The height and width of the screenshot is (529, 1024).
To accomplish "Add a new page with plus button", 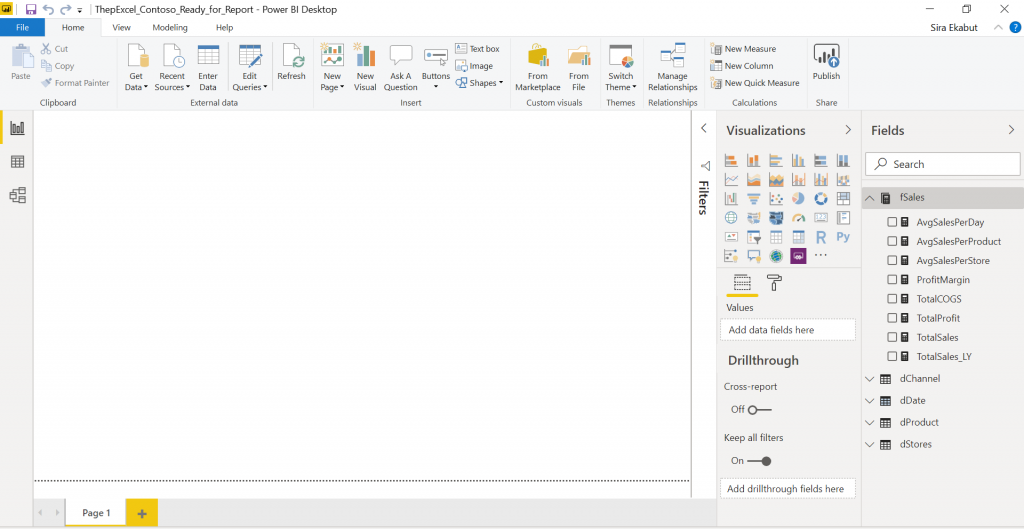I will (x=142, y=513).
